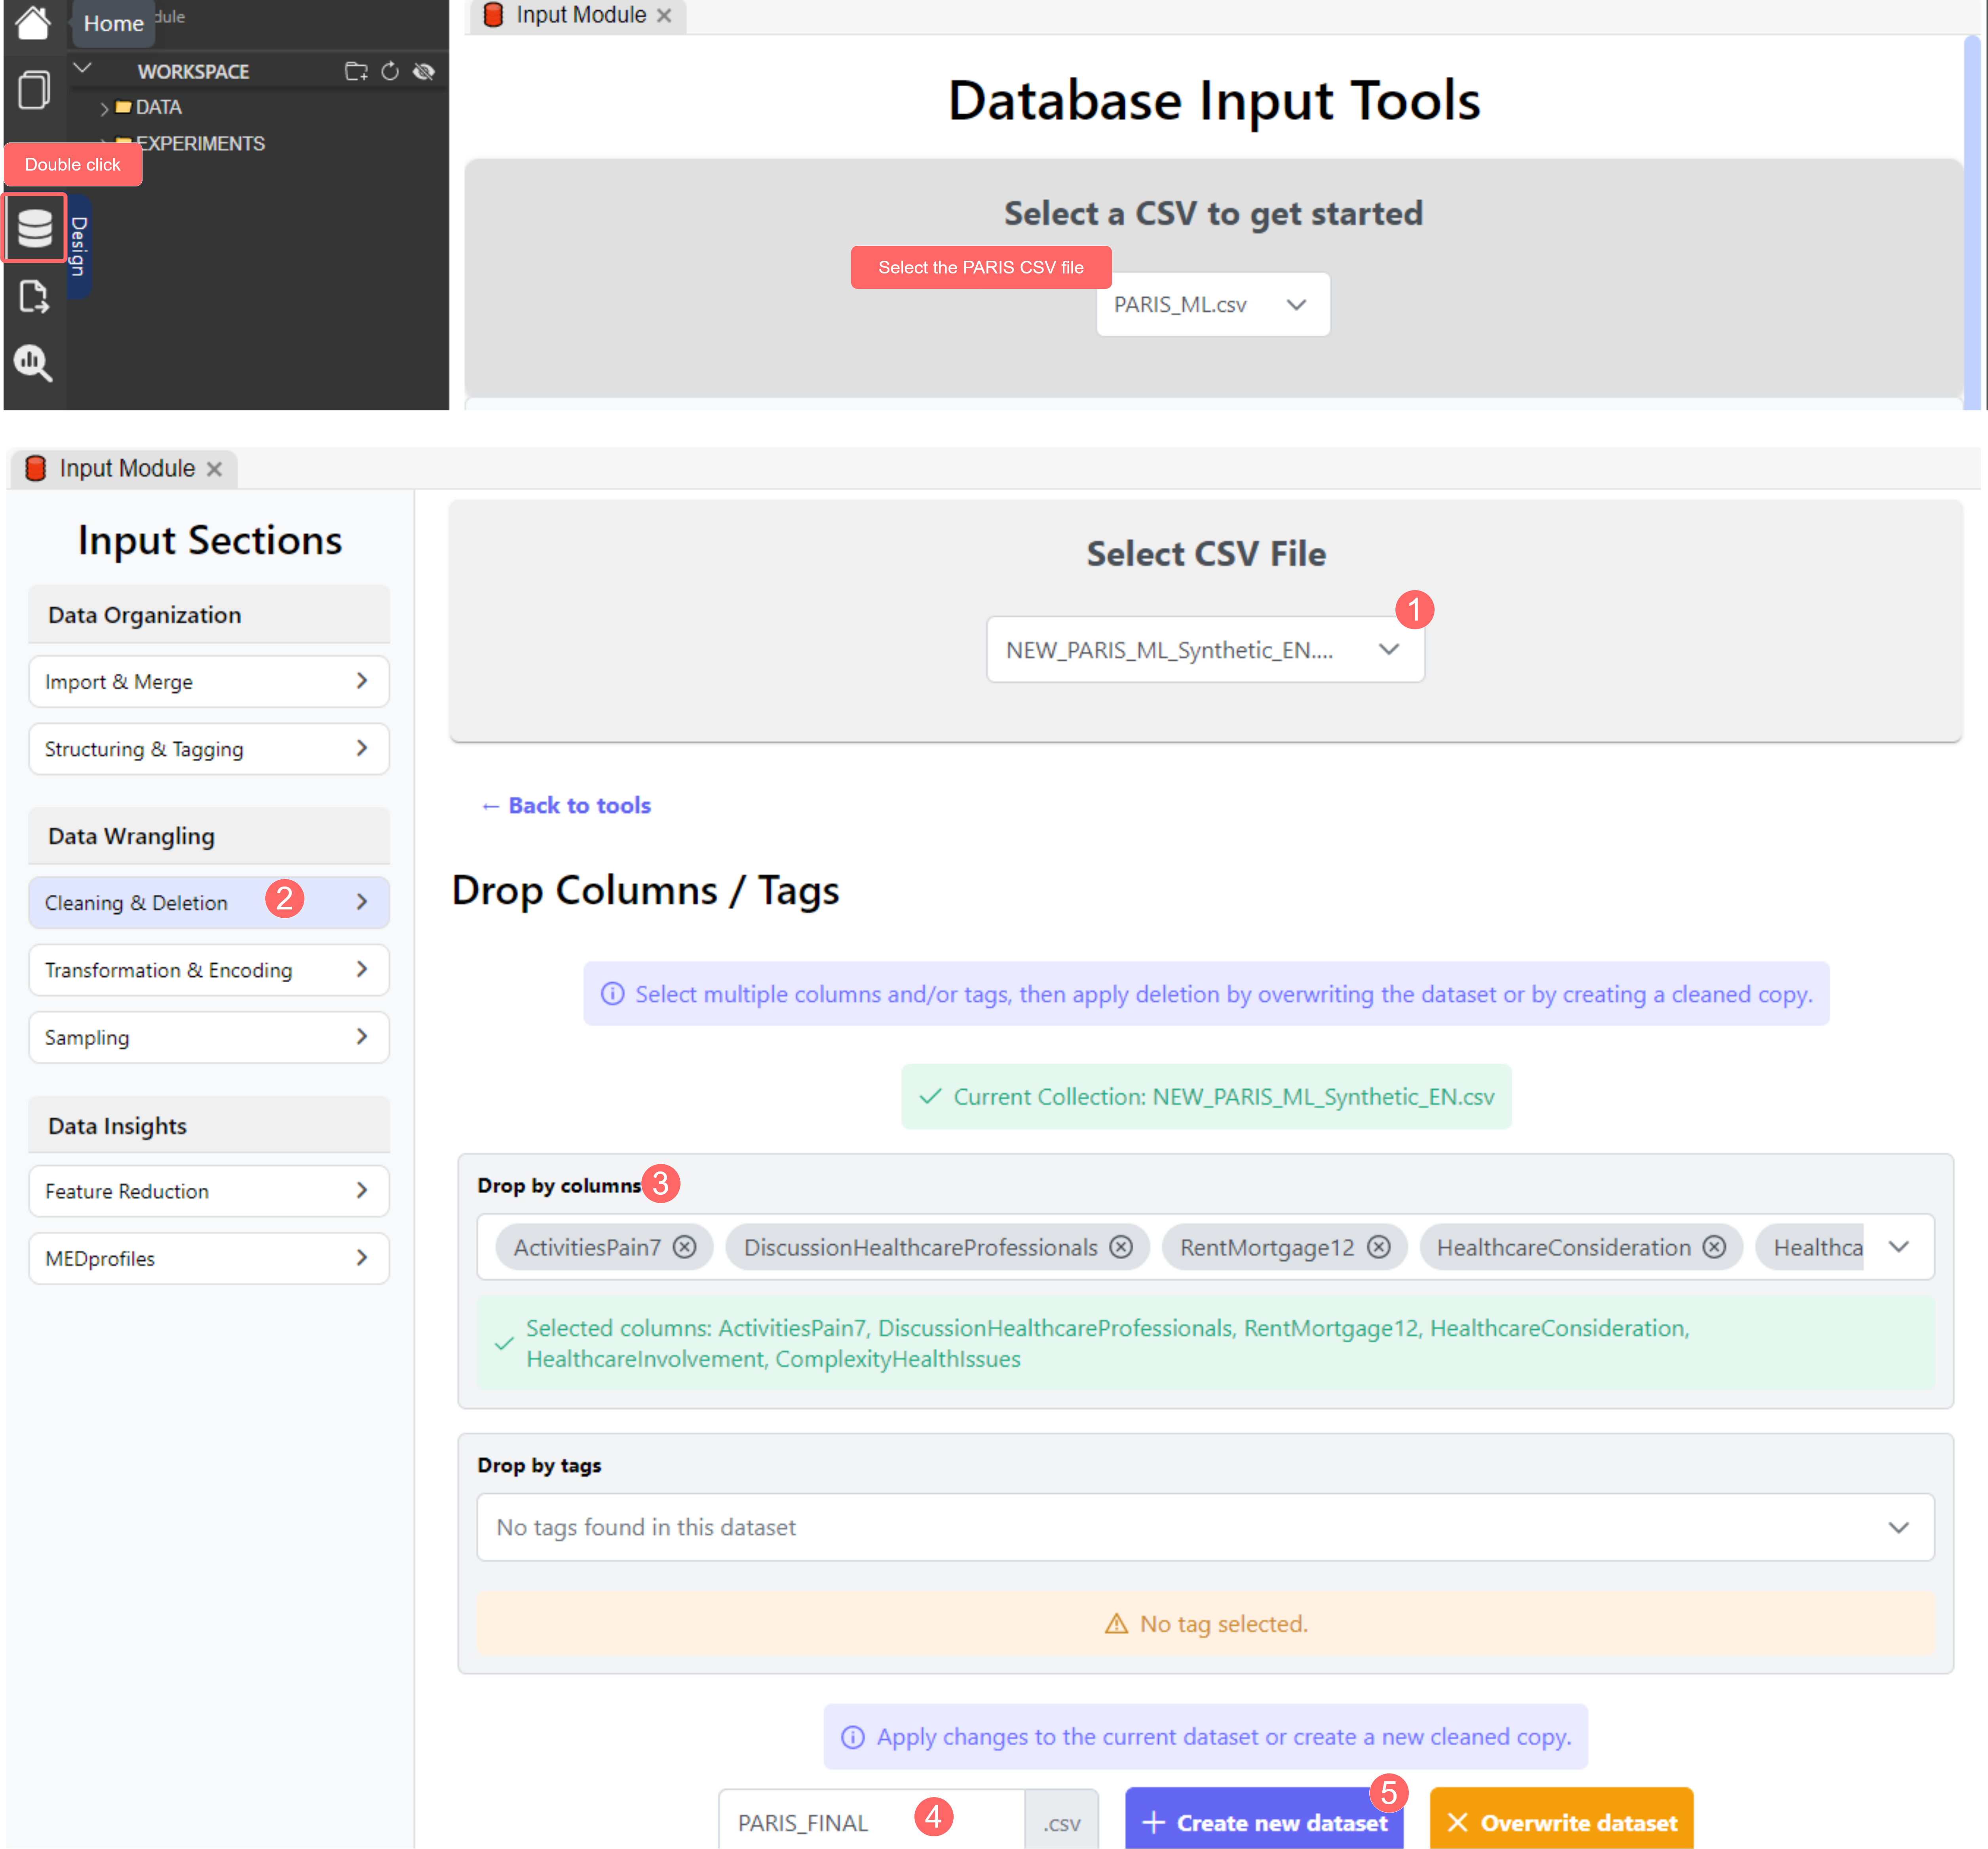The image size is (1988, 1849).
Task: Click the export file arrow icon
Action: tap(34, 297)
